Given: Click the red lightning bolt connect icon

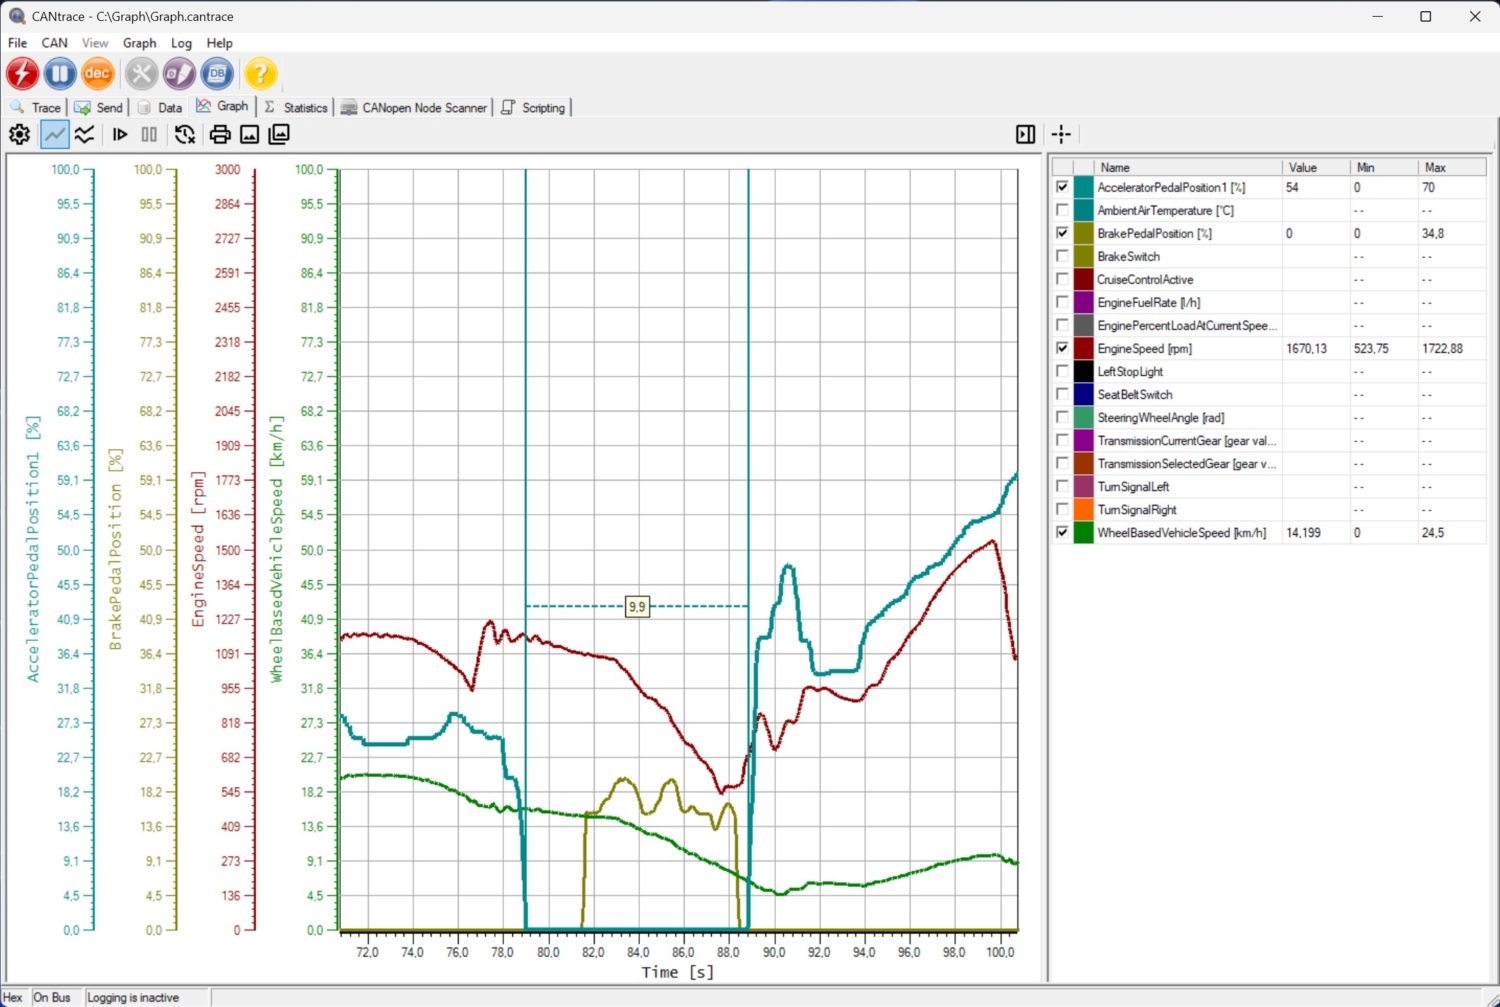Looking at the screenshot, I should tap(22, 73).
